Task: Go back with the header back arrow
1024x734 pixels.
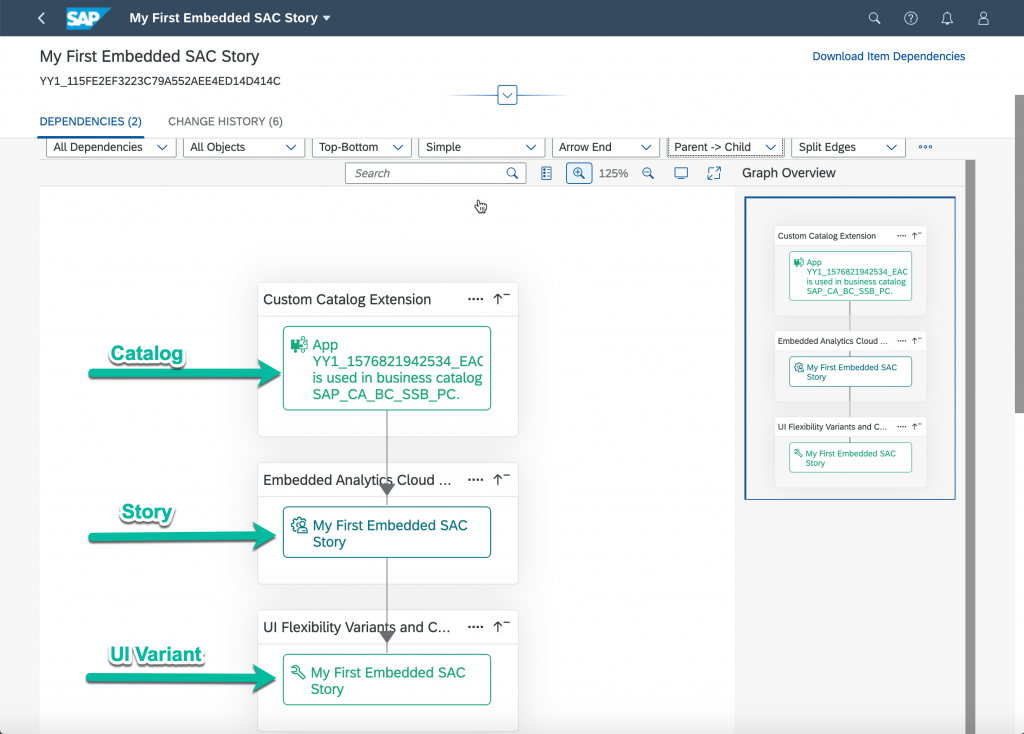Action: coord(42,18)
